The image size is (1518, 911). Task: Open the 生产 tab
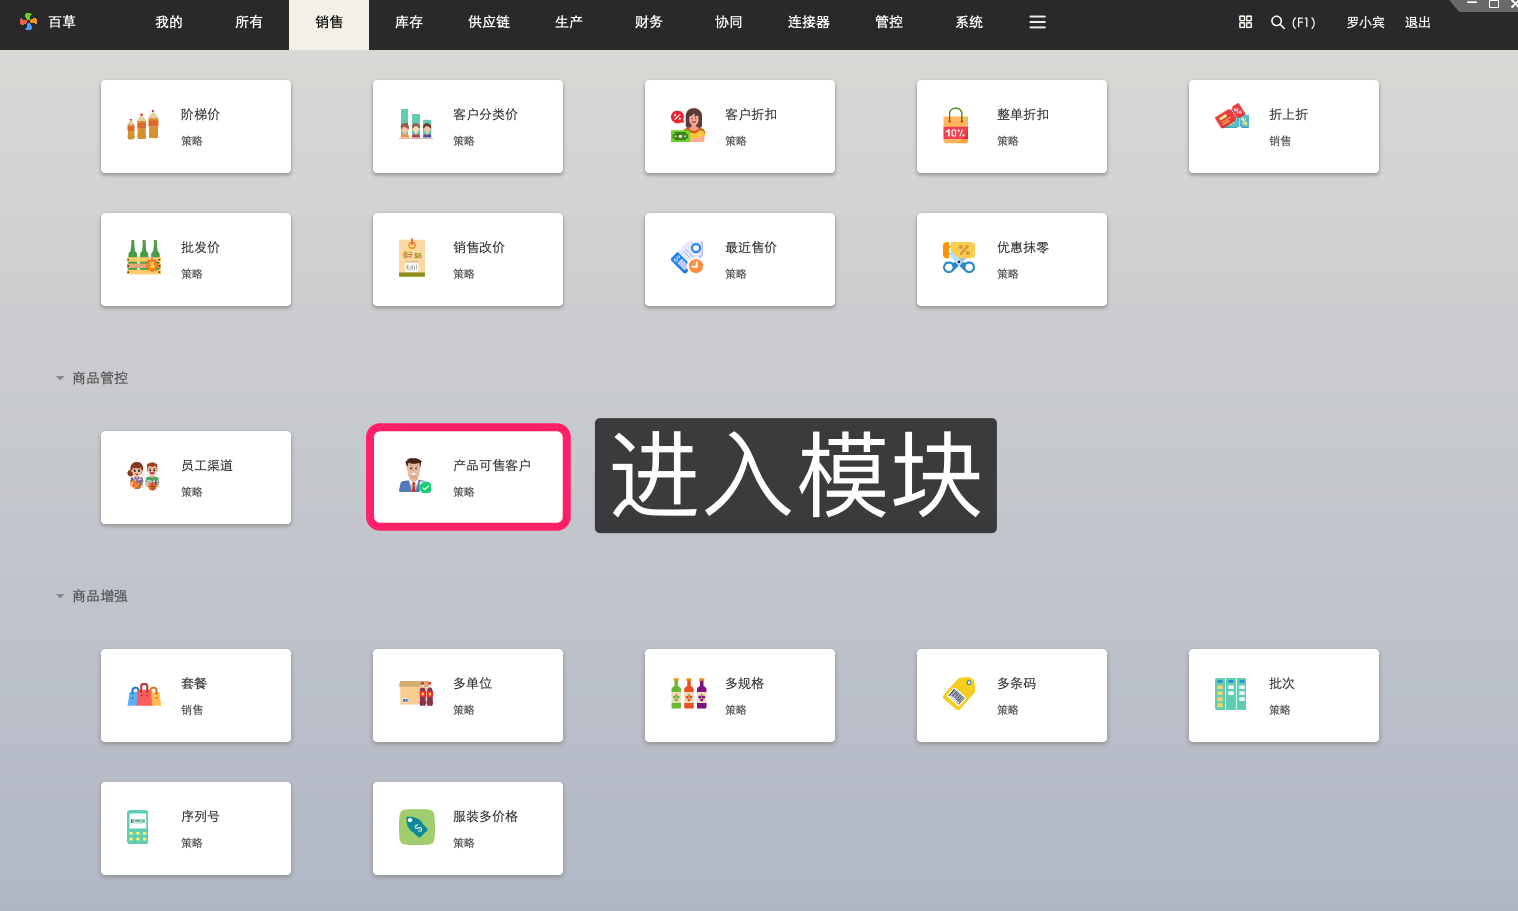click(569, 22)
